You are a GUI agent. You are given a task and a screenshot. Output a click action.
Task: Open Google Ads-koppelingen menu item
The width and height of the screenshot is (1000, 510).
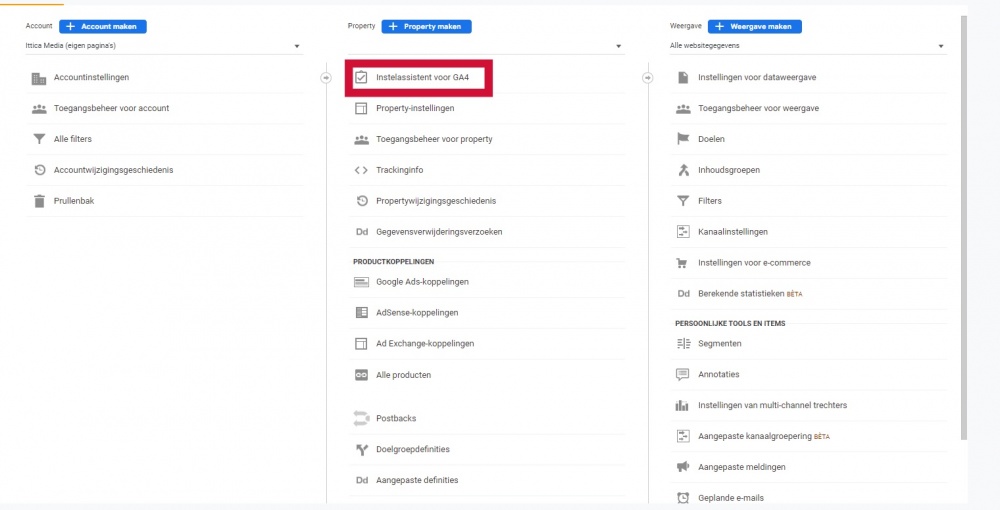point(487,282)
